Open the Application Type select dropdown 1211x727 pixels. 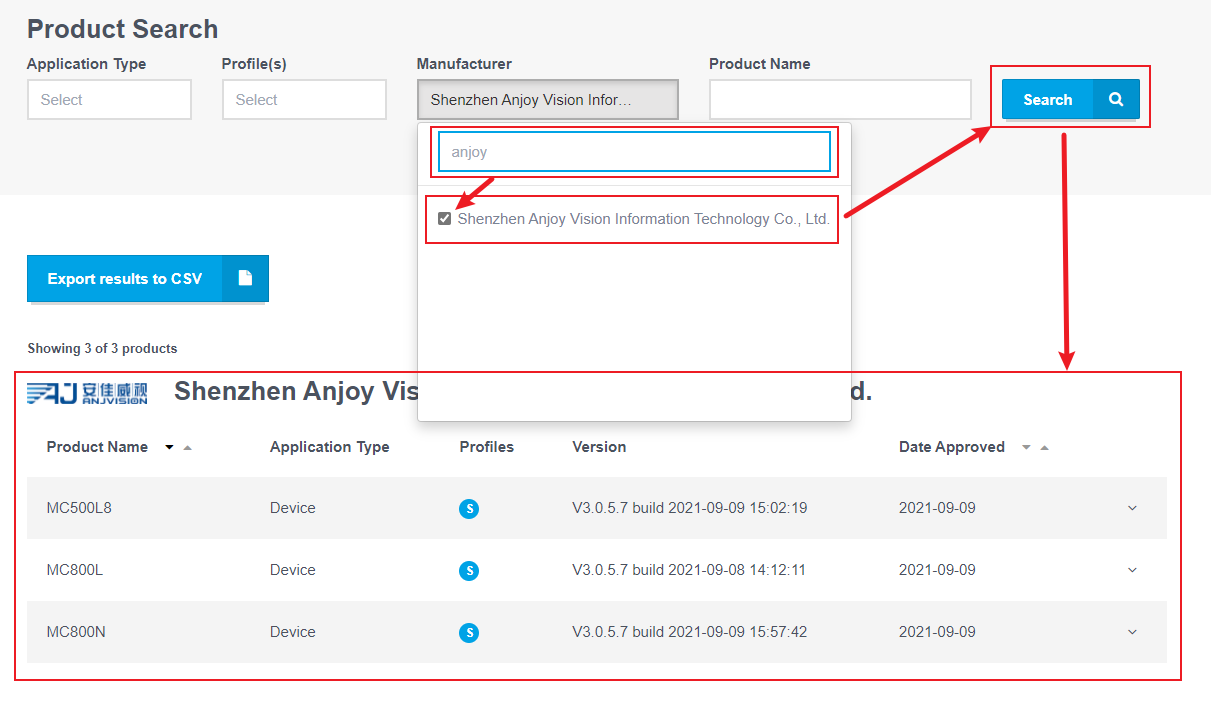(109, 100)
